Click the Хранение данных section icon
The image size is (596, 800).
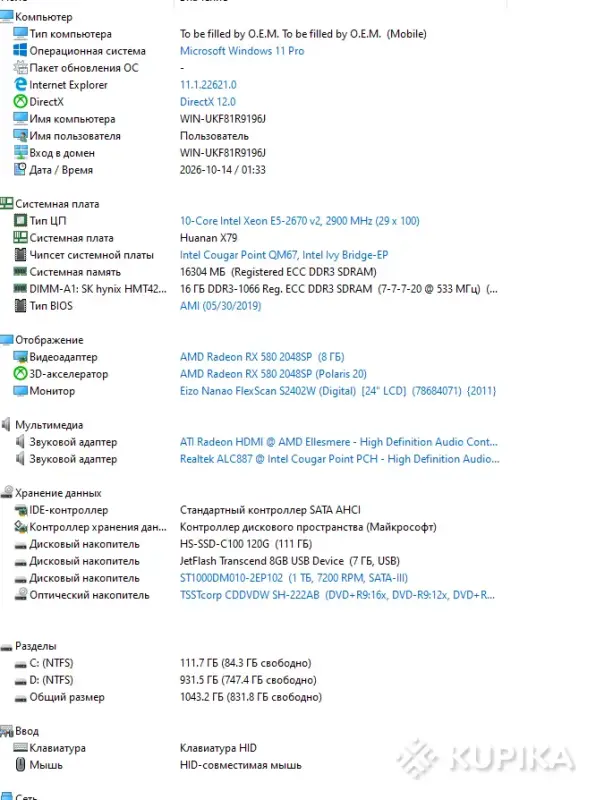point(7,492)
